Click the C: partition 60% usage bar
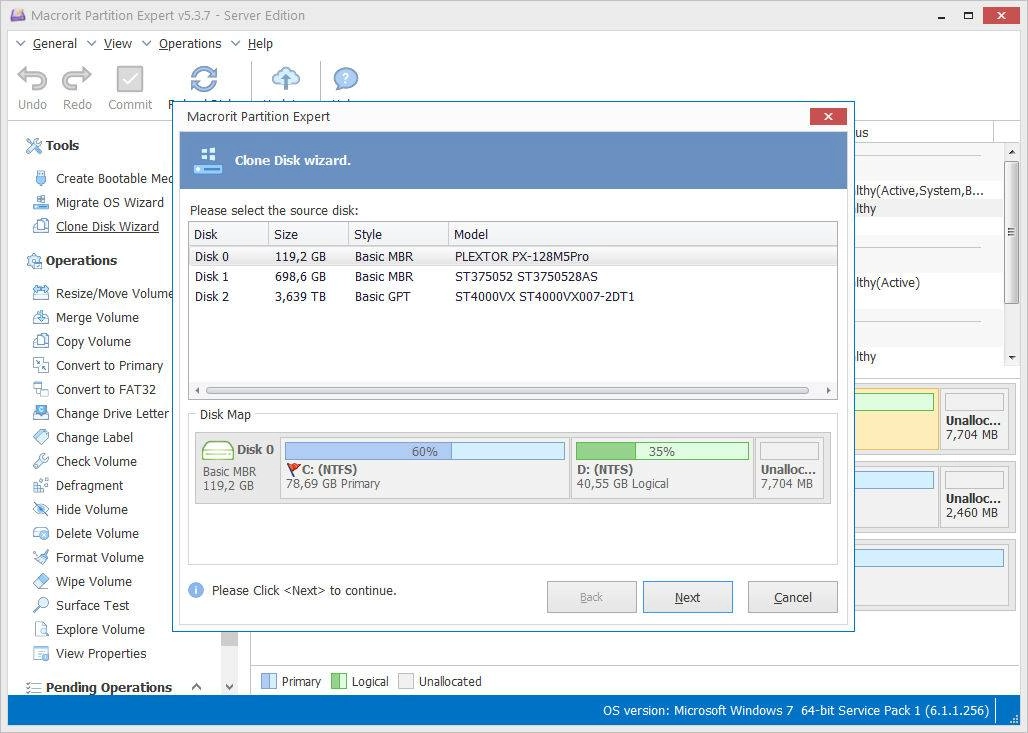The width and height of the screenshot is (1028, 733). [x=425, y=451]
